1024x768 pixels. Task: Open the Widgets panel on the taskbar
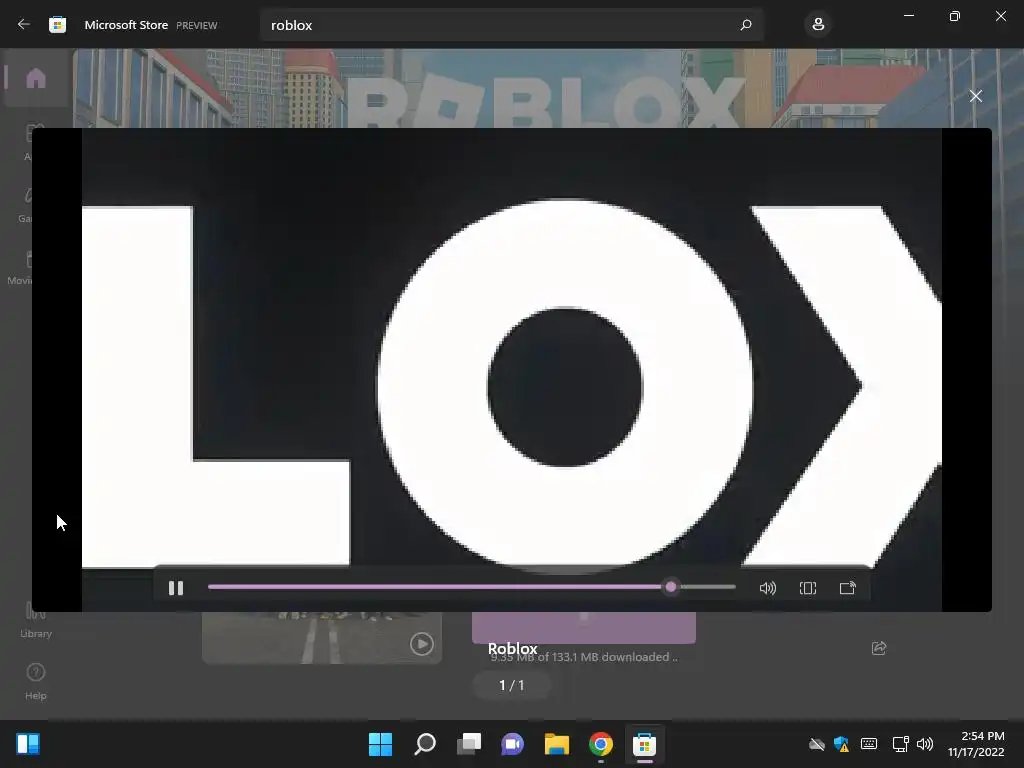point(28,744)
